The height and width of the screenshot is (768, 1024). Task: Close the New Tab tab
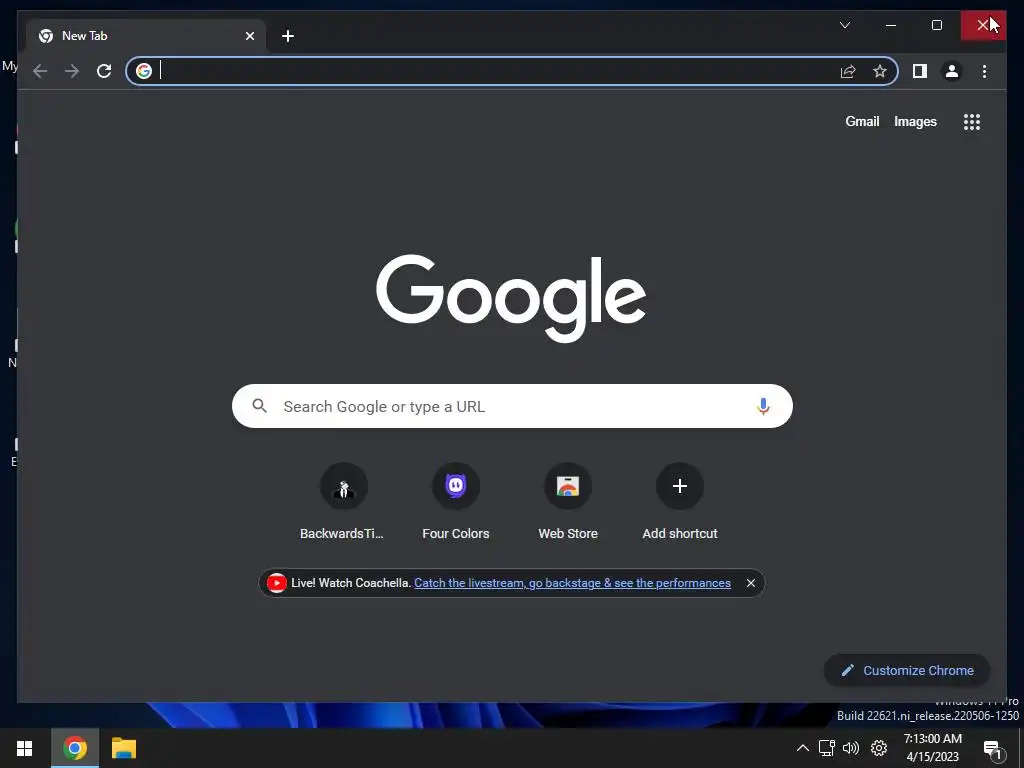pyautogui.click(x=249, y=36)
